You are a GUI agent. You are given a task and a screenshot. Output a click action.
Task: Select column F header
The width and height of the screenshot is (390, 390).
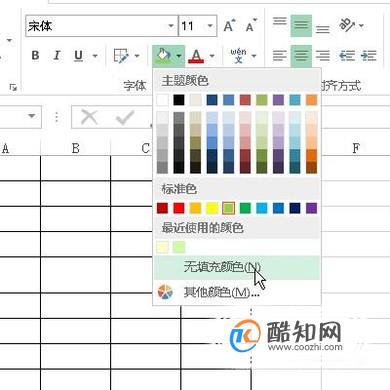[356, 148]
